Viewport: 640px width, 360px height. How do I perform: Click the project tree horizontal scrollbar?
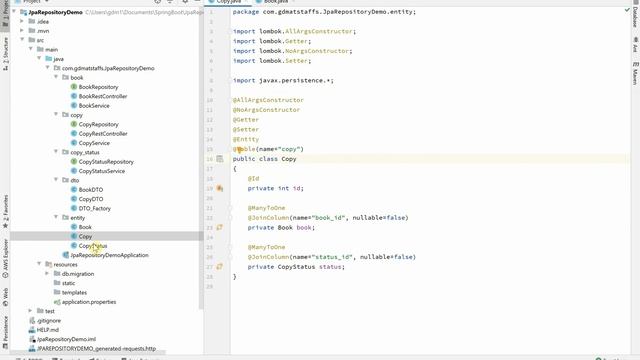pos(88,351)
